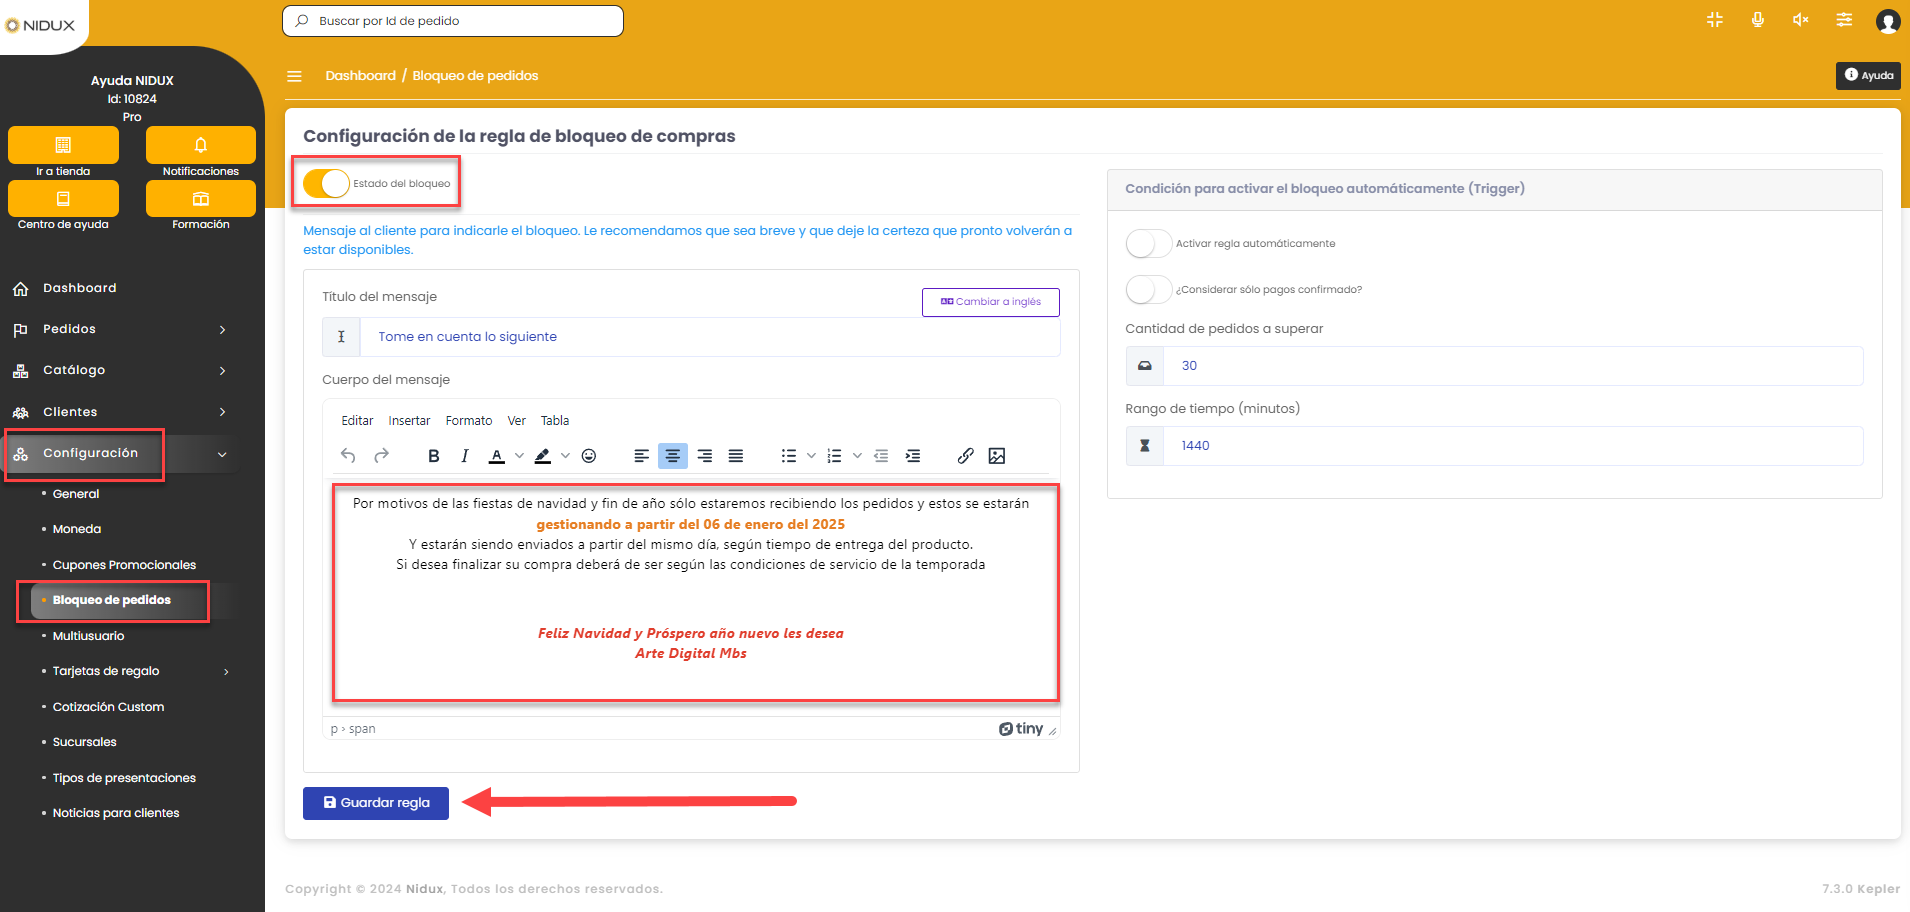Decrease indent in editor

point(881,456)
